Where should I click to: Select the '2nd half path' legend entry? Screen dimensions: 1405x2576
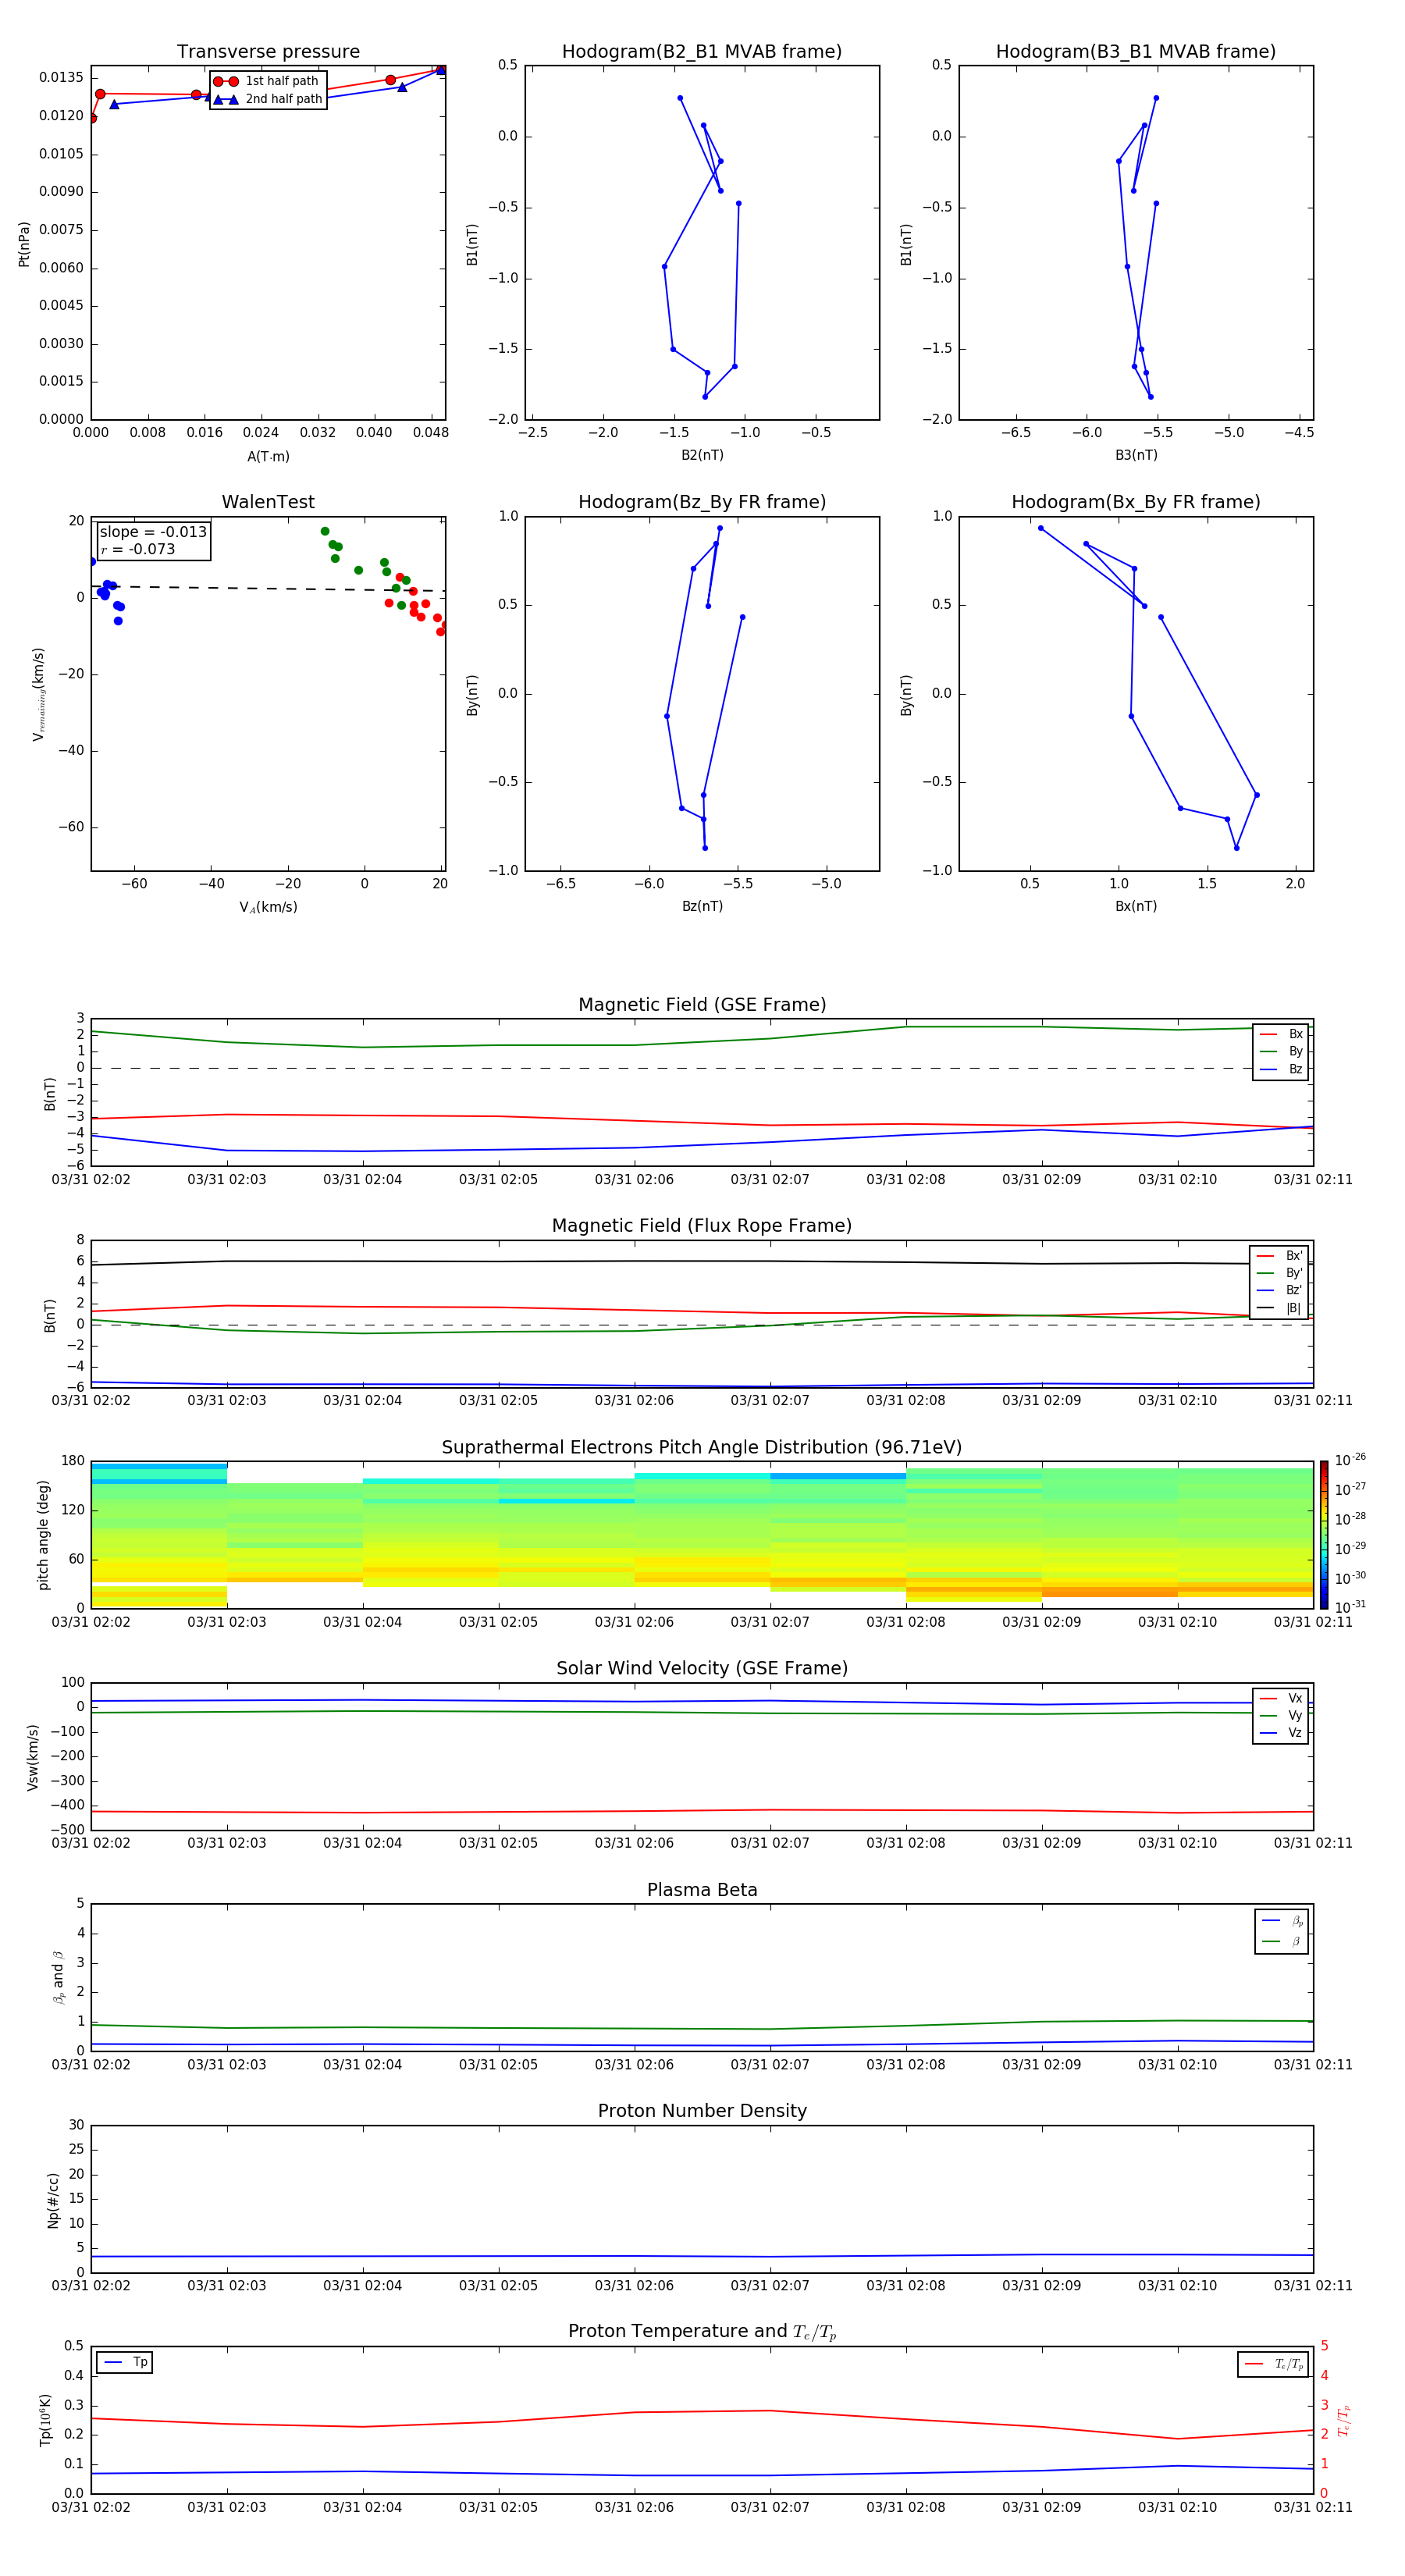tap(267, 99)
